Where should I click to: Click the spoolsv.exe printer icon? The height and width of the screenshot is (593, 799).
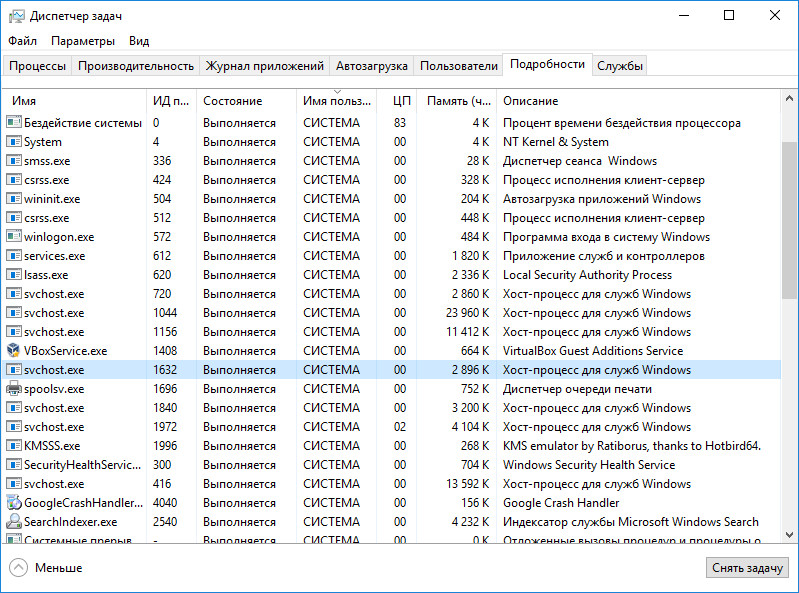coord(14,389)
